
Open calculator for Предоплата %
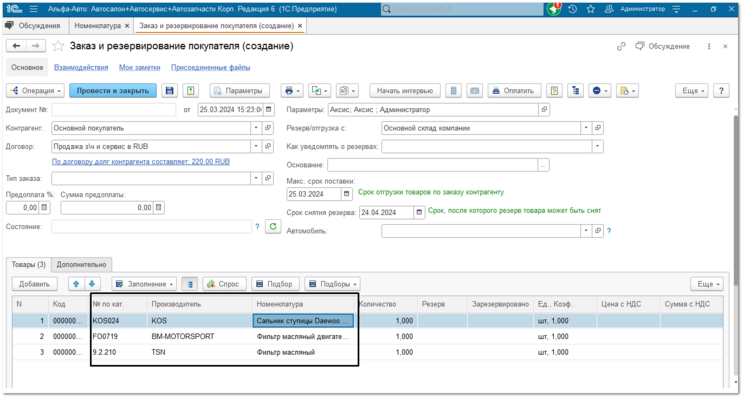(44, 208)
